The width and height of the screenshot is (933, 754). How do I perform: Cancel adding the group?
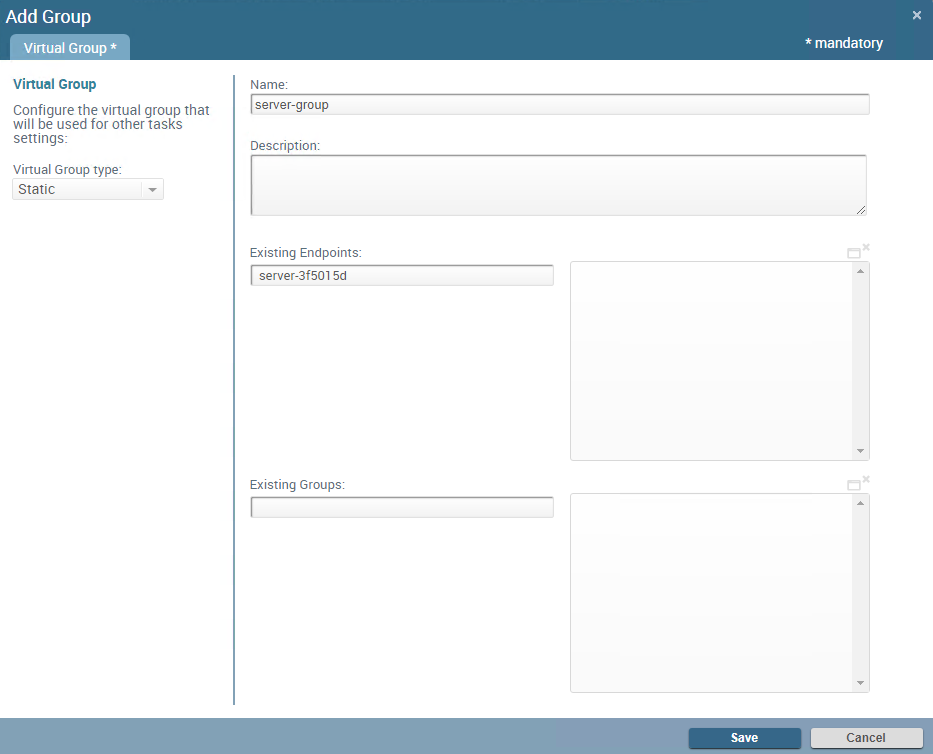pyautogui.click(x=866, y=738)
